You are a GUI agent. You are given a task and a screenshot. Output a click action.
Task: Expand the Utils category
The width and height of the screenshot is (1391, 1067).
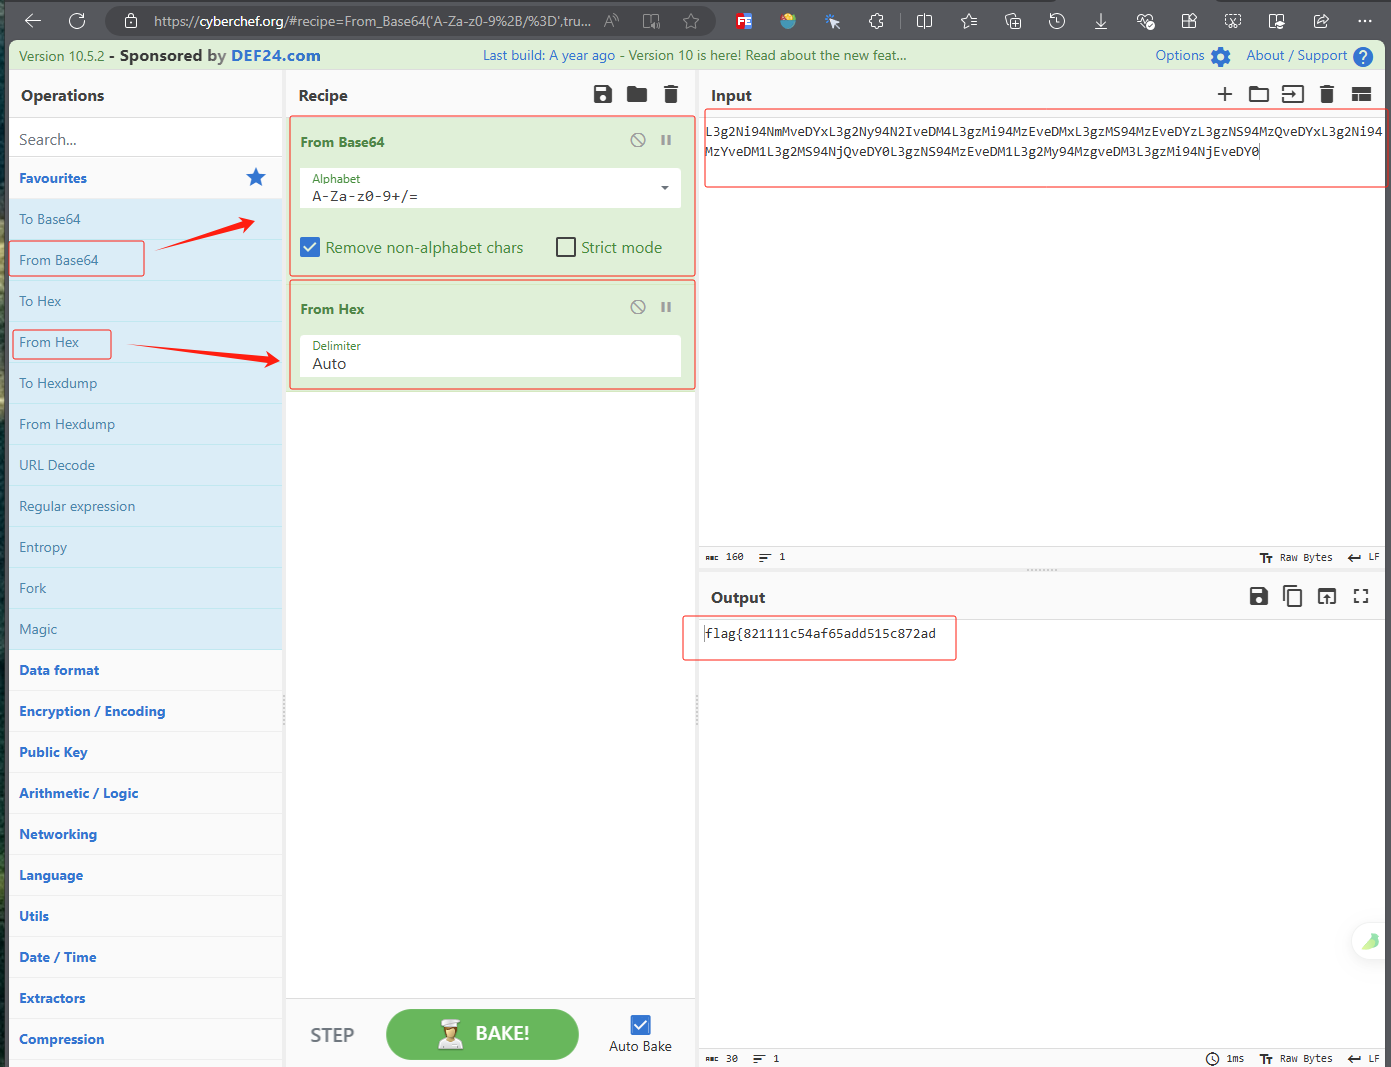pos(146,916)
